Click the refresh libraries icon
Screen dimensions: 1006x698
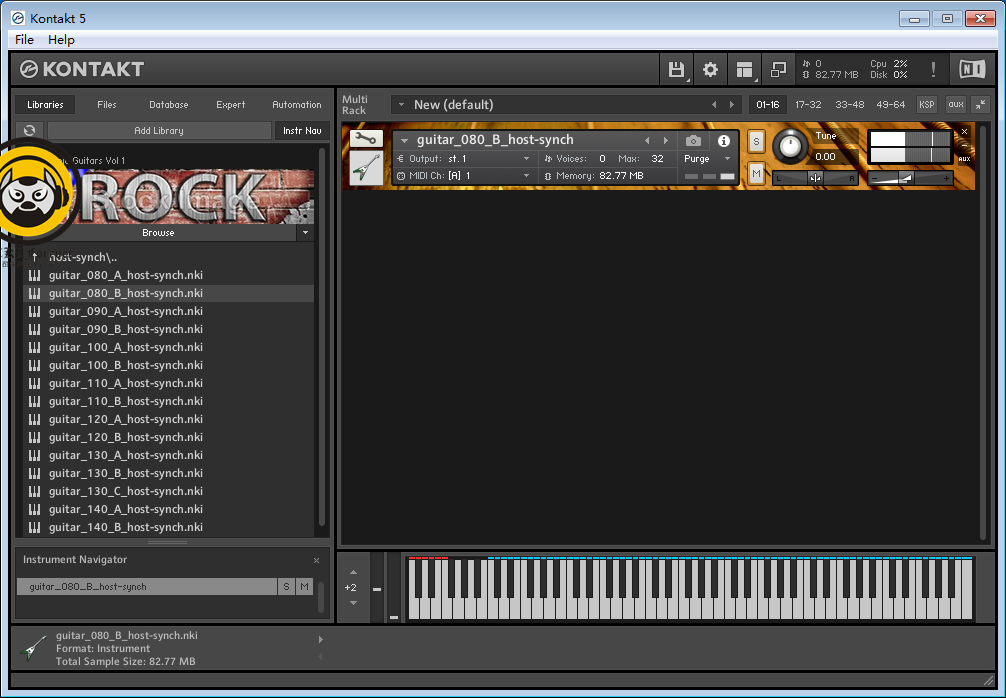30,130
